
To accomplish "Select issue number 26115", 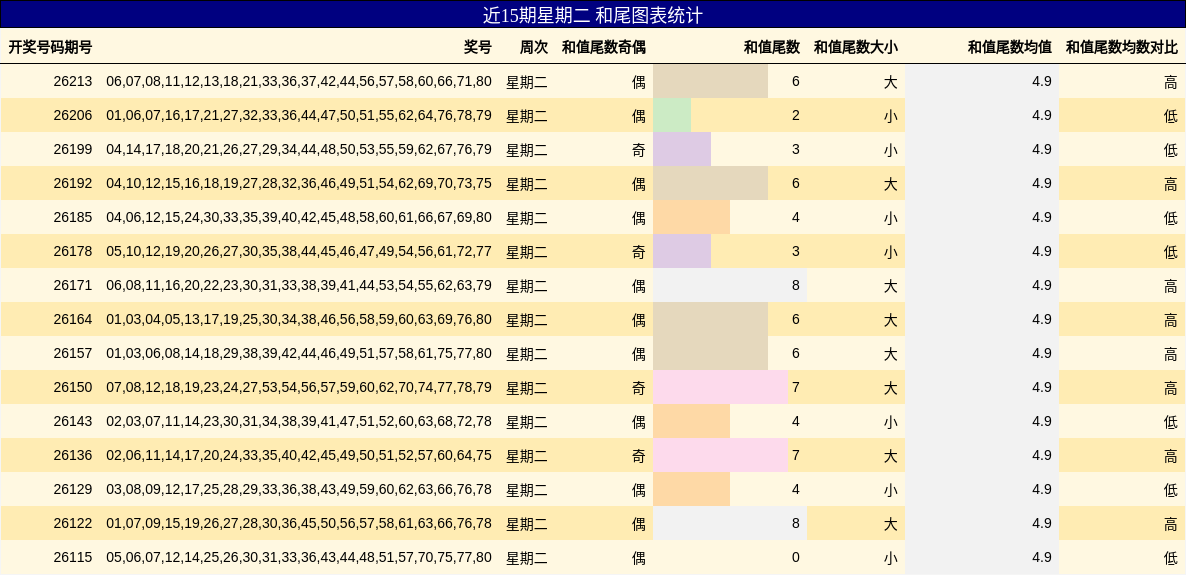I will click(x=73, y=558).
